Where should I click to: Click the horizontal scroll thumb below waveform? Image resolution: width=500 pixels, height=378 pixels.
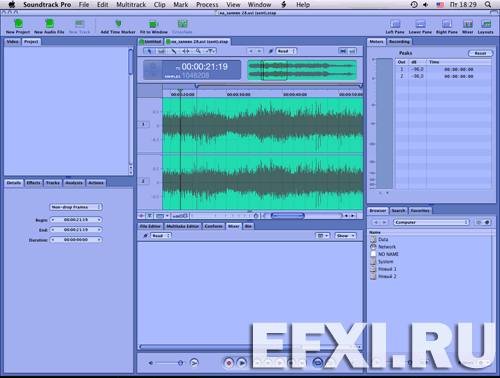click(x=287, y=216)
